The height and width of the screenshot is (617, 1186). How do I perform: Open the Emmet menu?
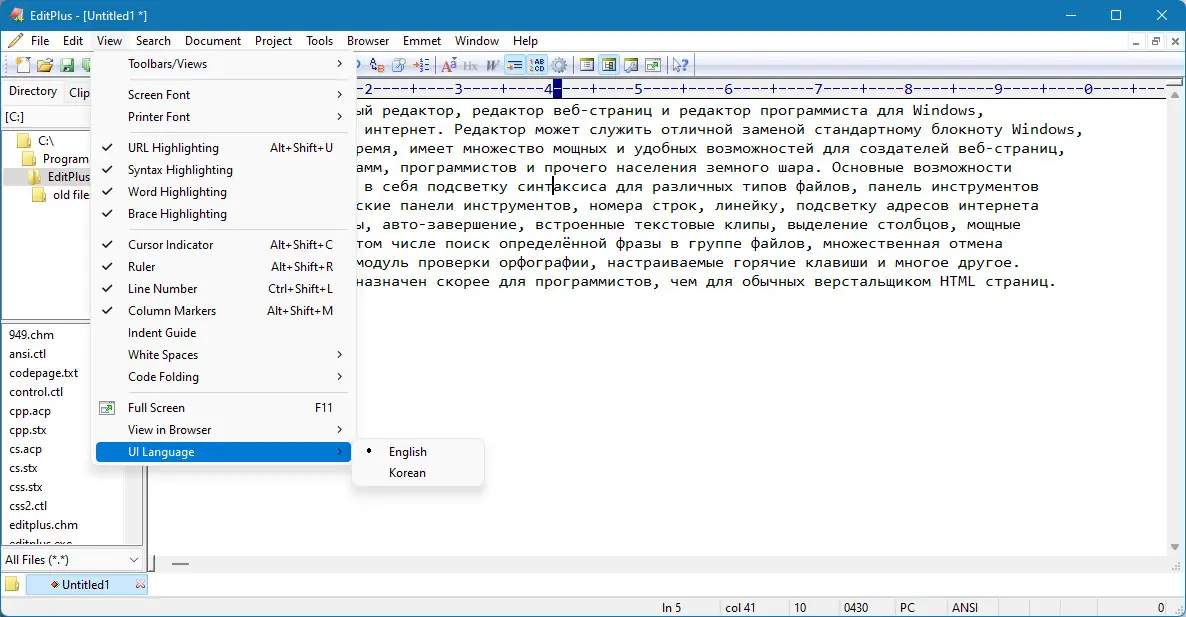click(x=422, y=41)
